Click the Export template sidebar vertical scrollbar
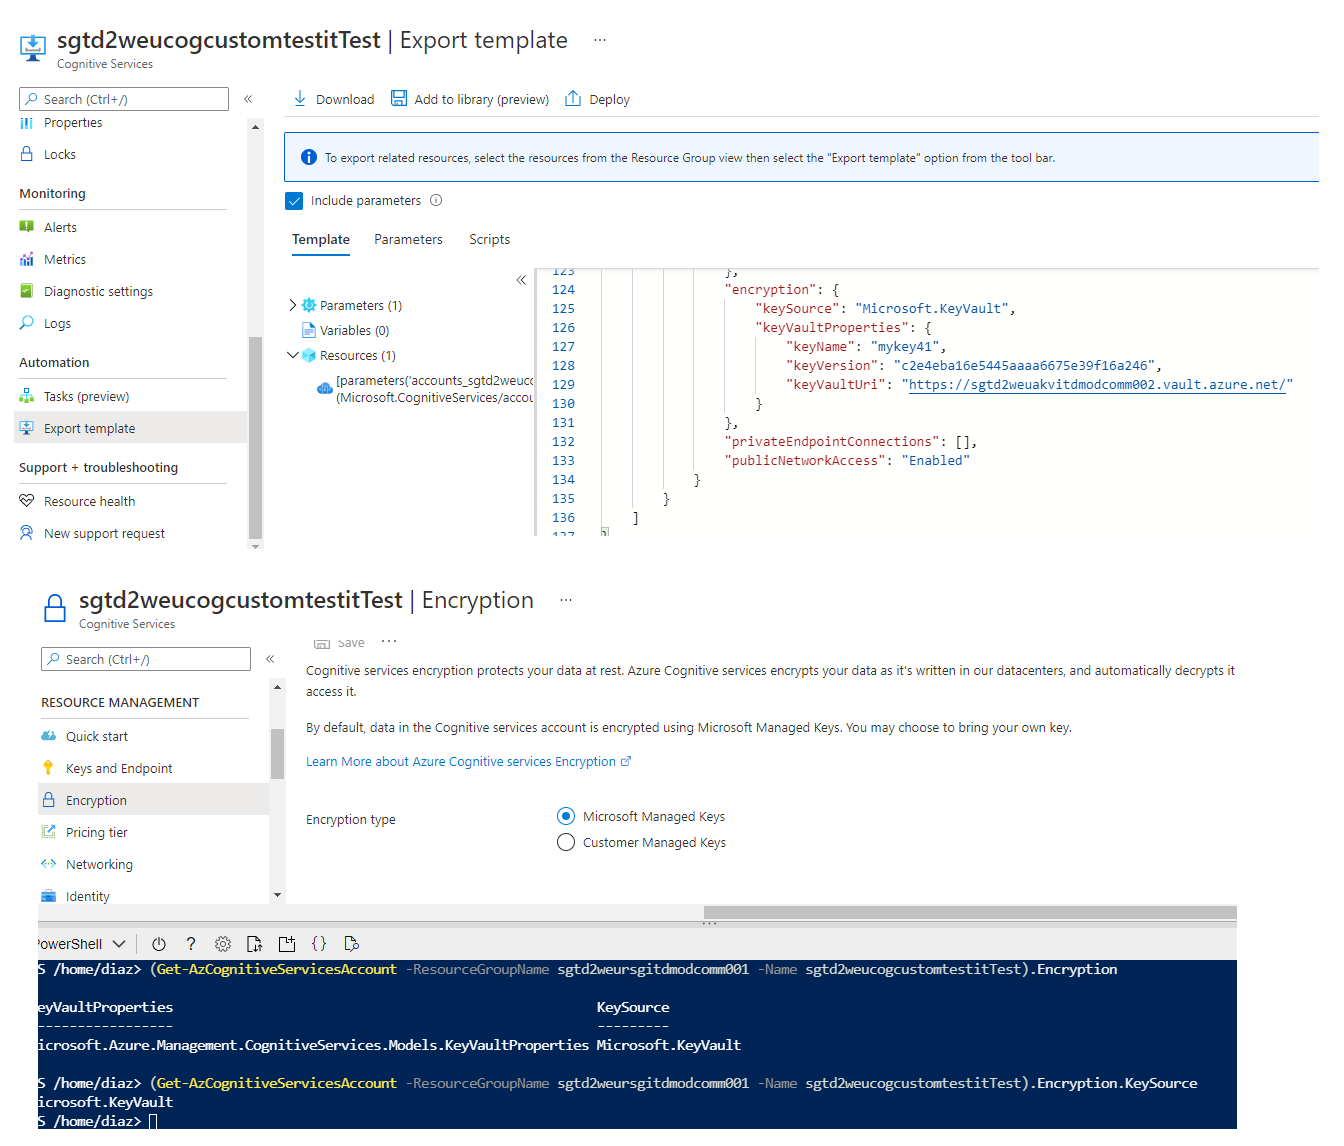Viewport: 1344px width, 1146px height. tap(255, 438)
